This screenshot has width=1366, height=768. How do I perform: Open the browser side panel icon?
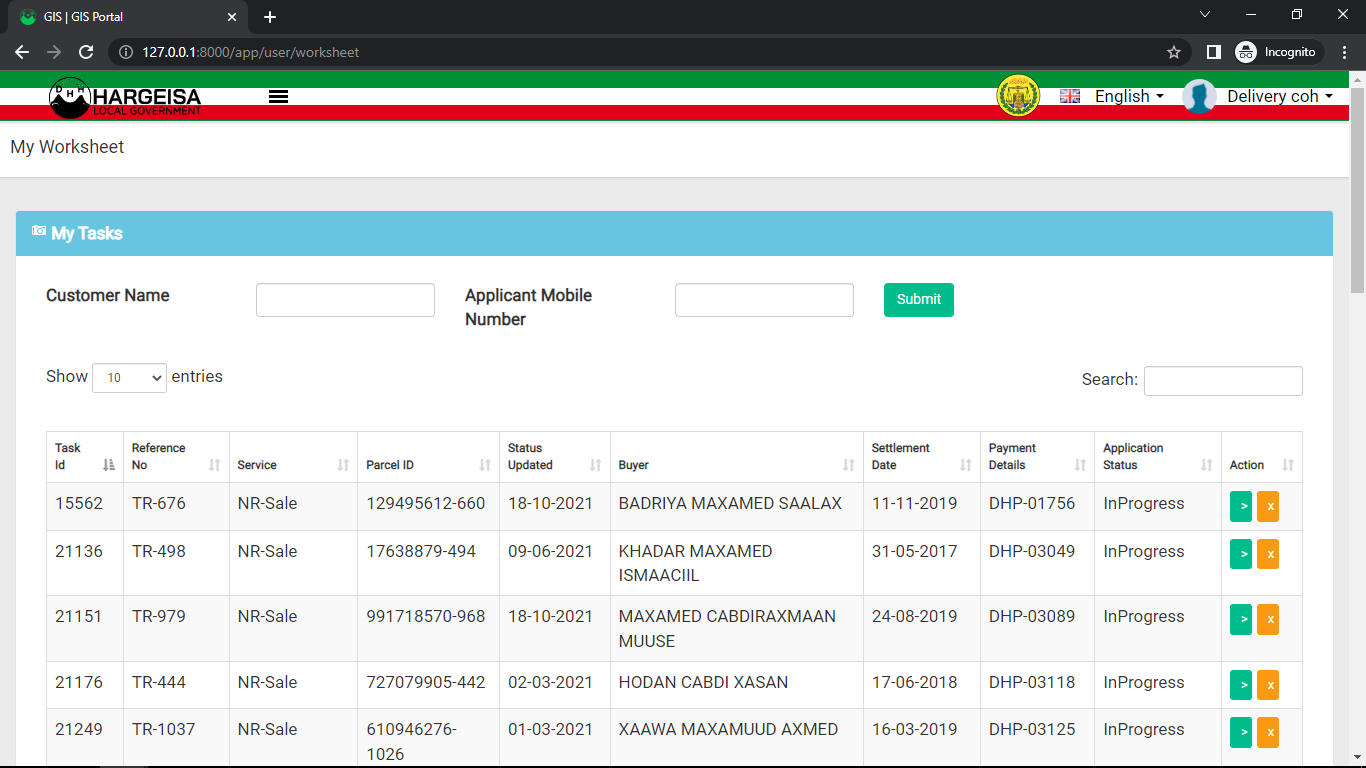[x=1214, y=52]
